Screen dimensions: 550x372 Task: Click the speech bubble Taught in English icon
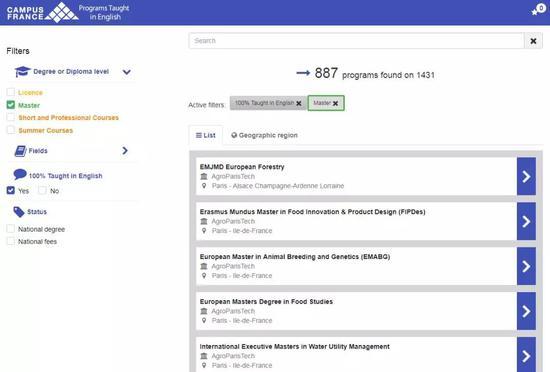(20, 174)
